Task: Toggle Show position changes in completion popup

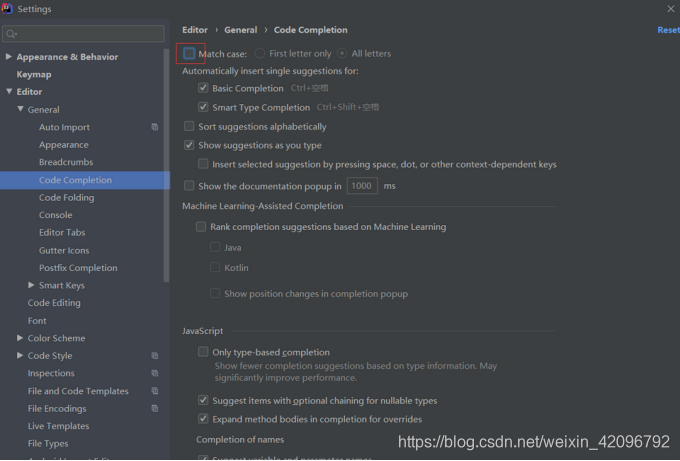Action: coord(215,294)
